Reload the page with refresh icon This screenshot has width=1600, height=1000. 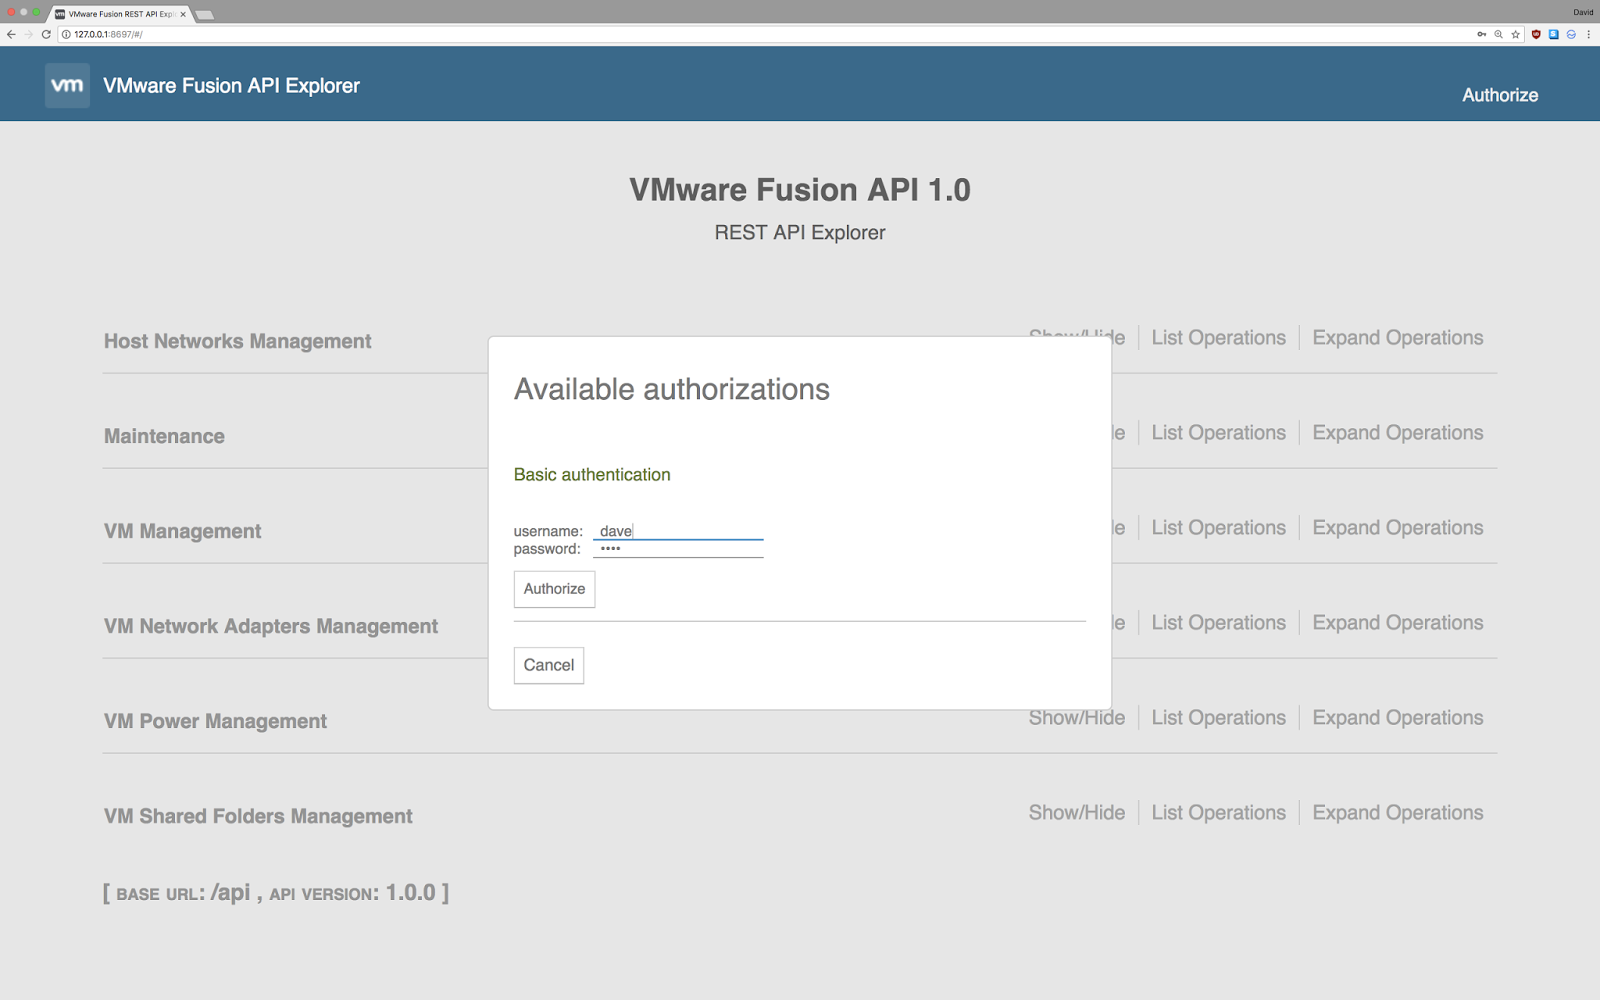tap(46, 34)
